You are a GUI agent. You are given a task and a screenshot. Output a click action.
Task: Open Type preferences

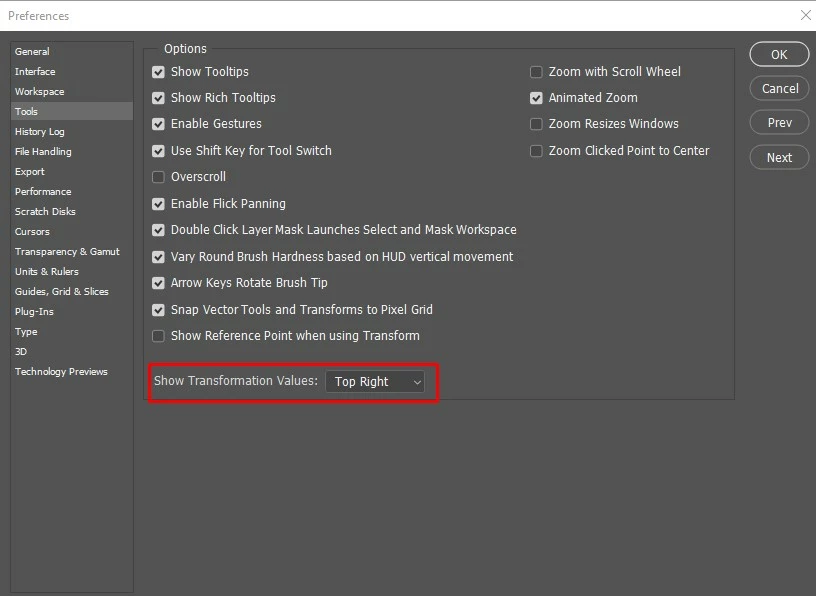72,332
